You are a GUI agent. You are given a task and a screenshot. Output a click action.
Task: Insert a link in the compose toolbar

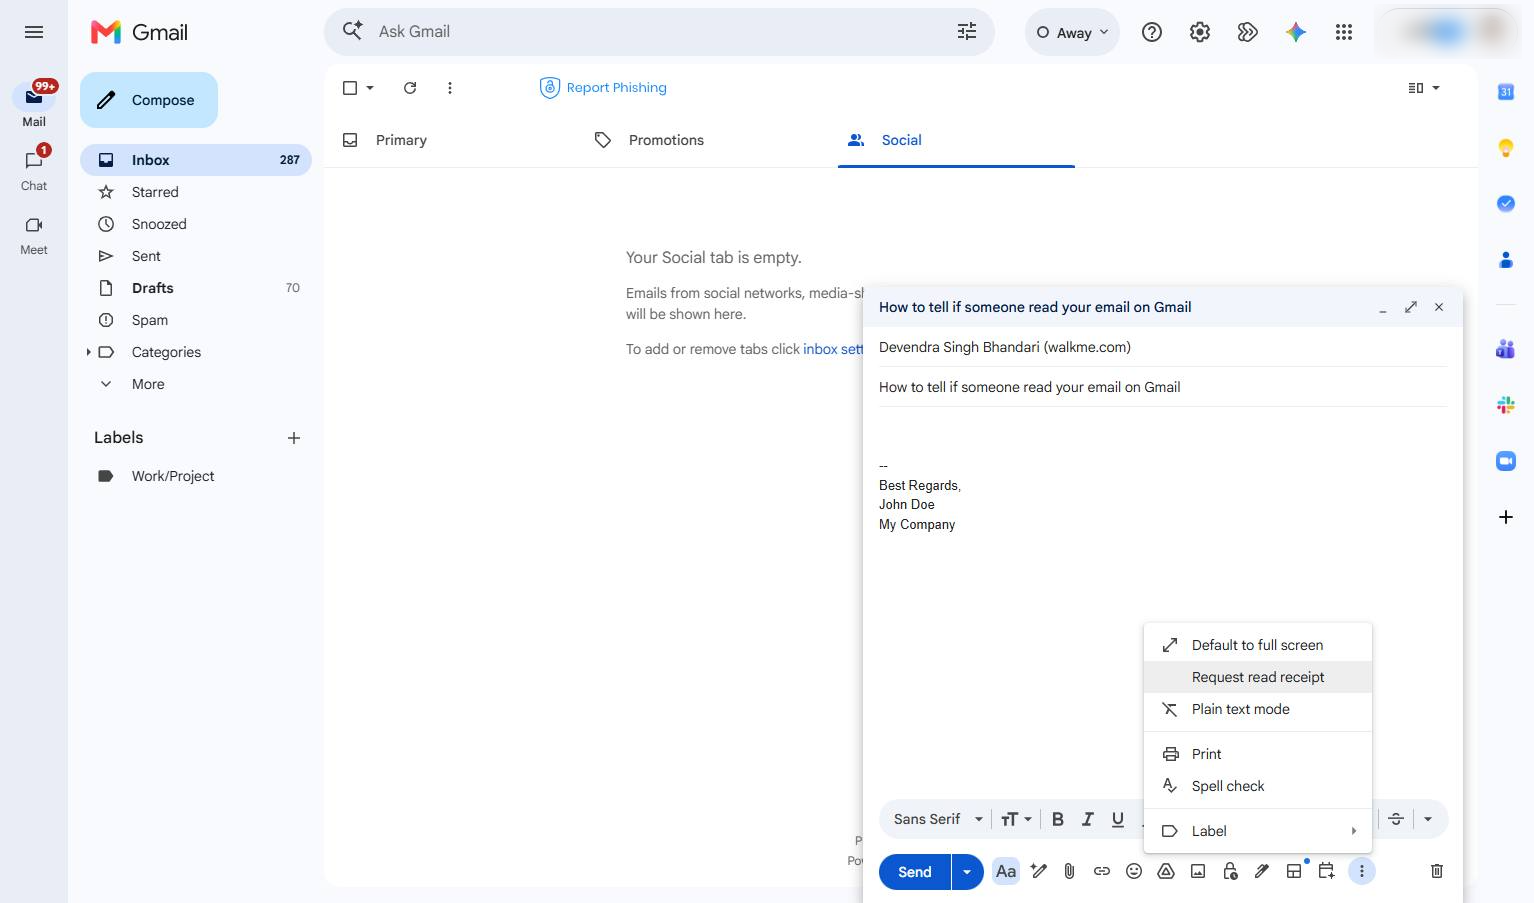(x=1101, y=871)
